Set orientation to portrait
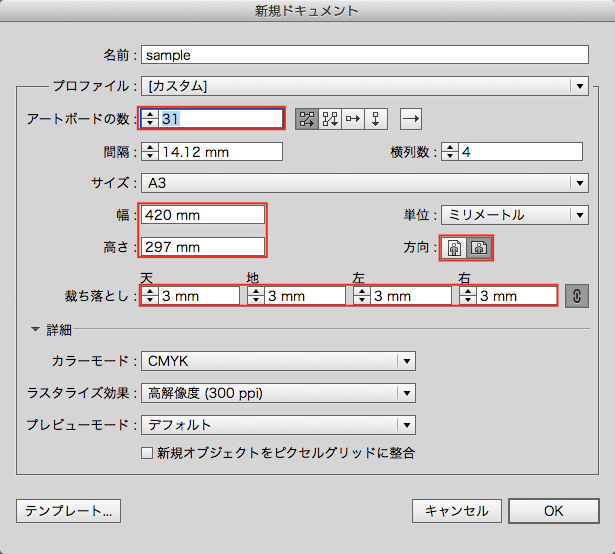The height and width of the screenshot is (554, 615). pos(455,247)
